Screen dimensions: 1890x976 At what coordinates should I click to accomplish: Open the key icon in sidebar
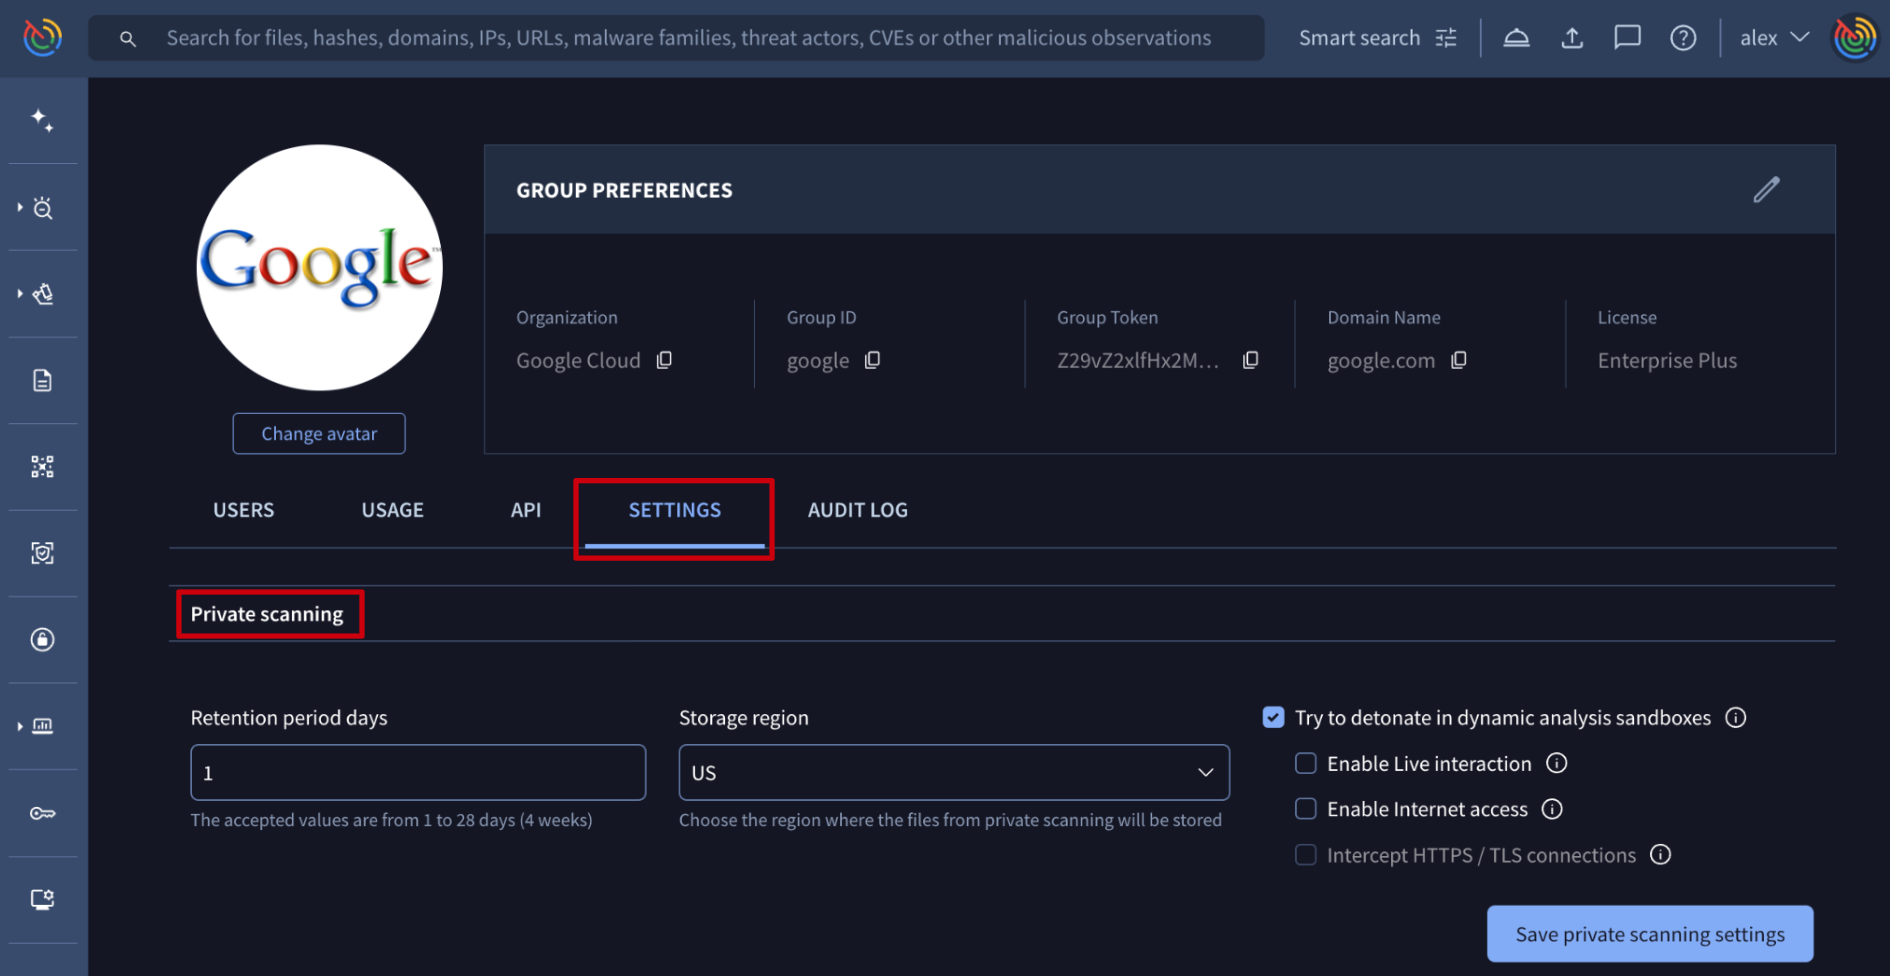(42, 813)
